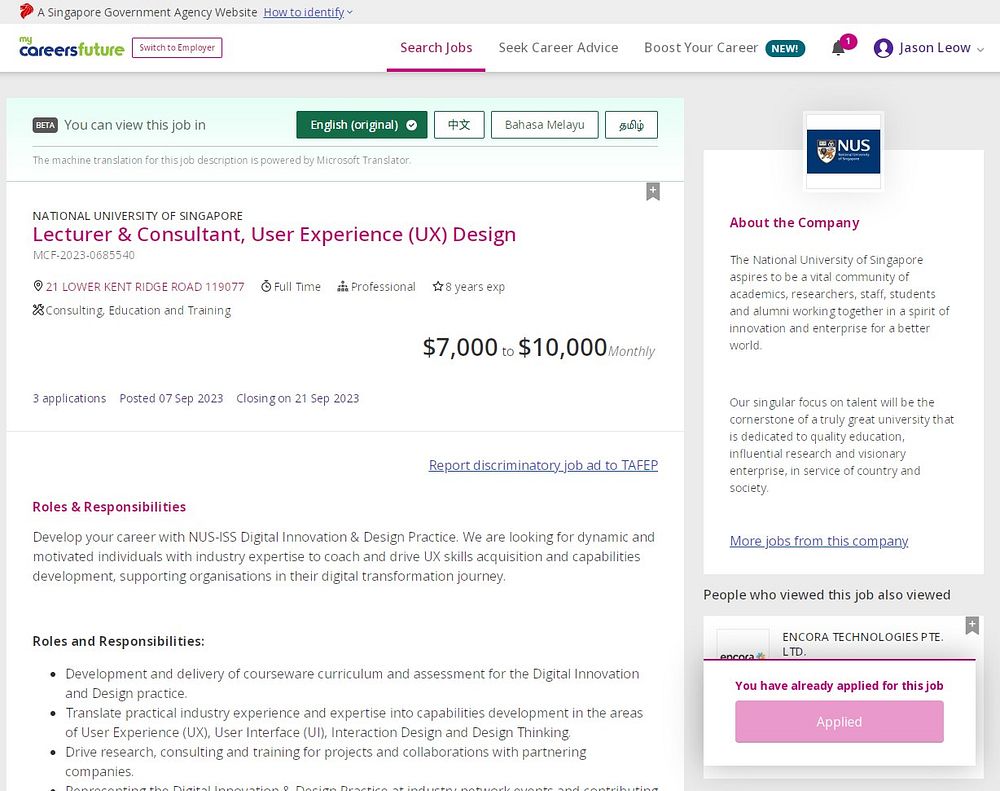Viewport: 1000px width, 791px height.
Task: Click the Professional position level label
Action: click(376, 287)
